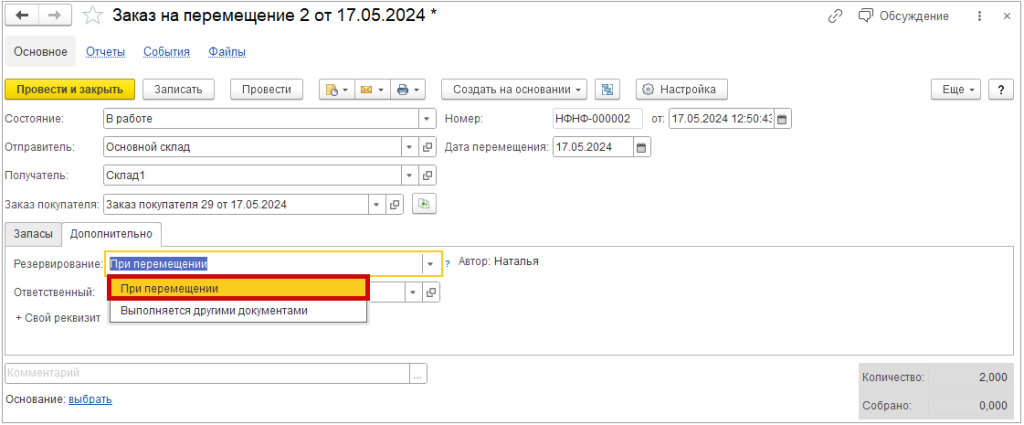The width and height of the screenshot is (1024, 425).
Task: Open the email send icon menu
Action: click(371, 89)
